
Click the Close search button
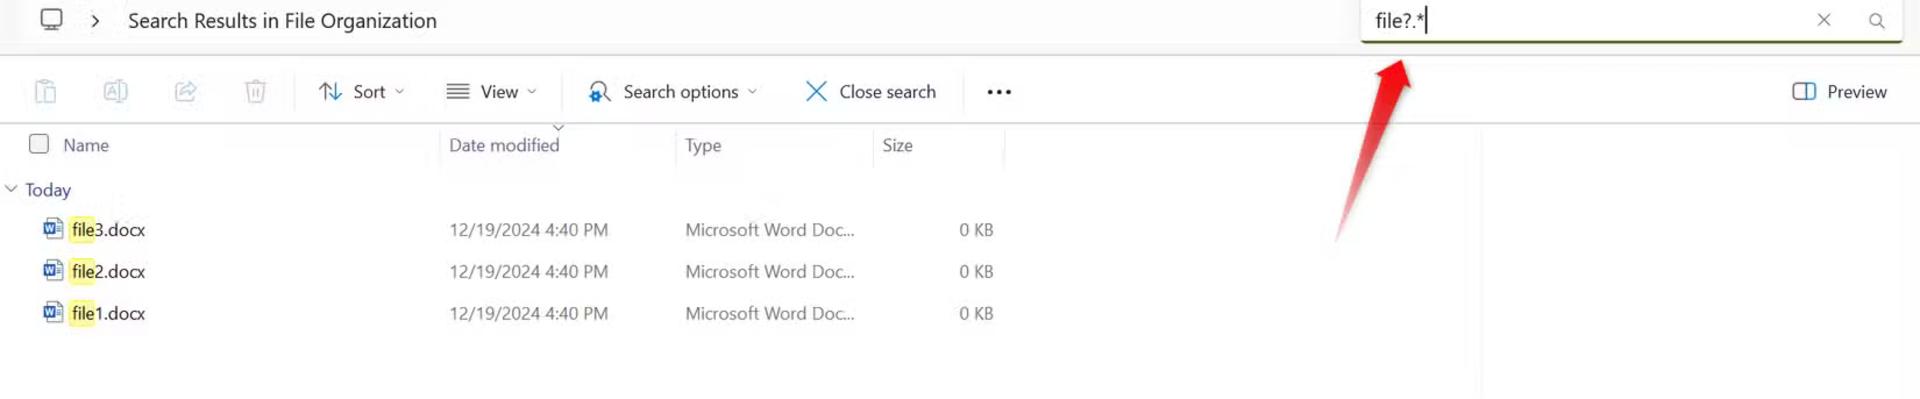coord(871,91)
